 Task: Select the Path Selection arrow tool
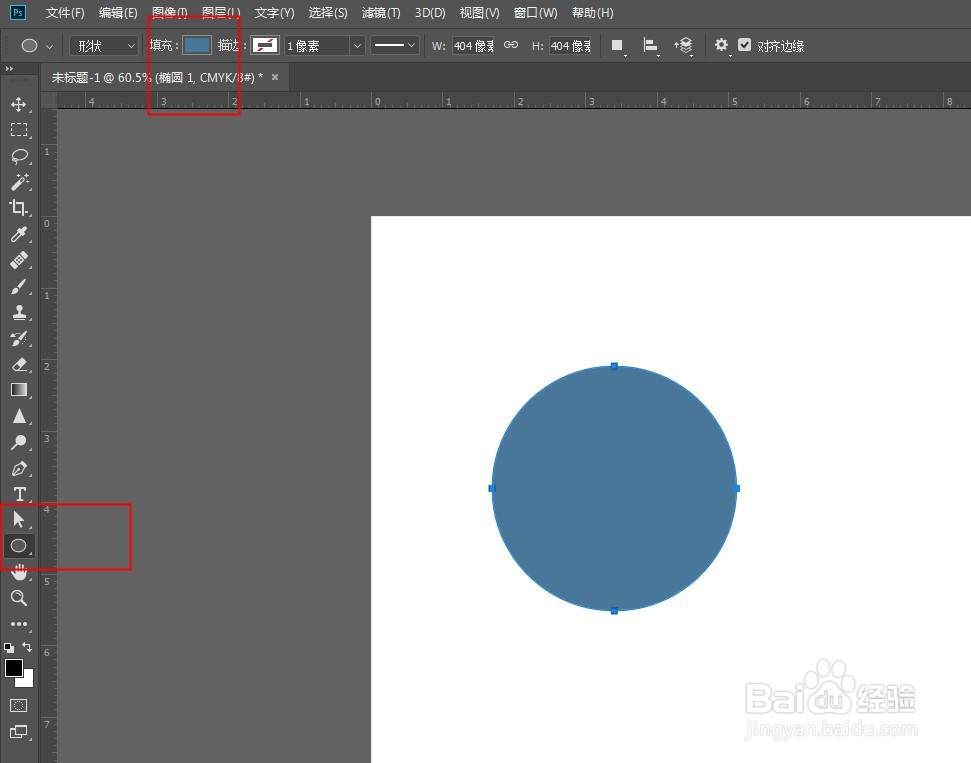(19, 519)
